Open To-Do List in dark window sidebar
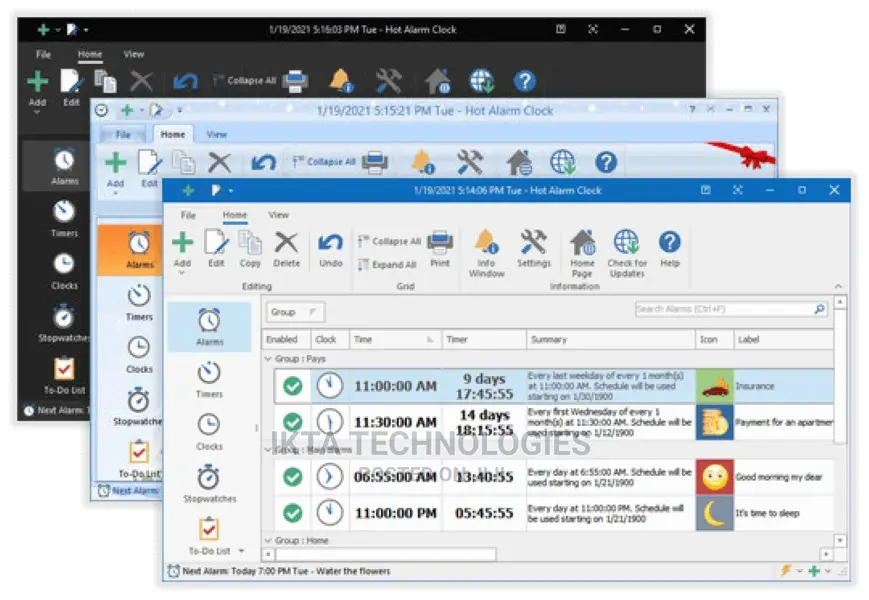Image resolution: width=869 pixels, height=600 pixels. pos(64,376)
